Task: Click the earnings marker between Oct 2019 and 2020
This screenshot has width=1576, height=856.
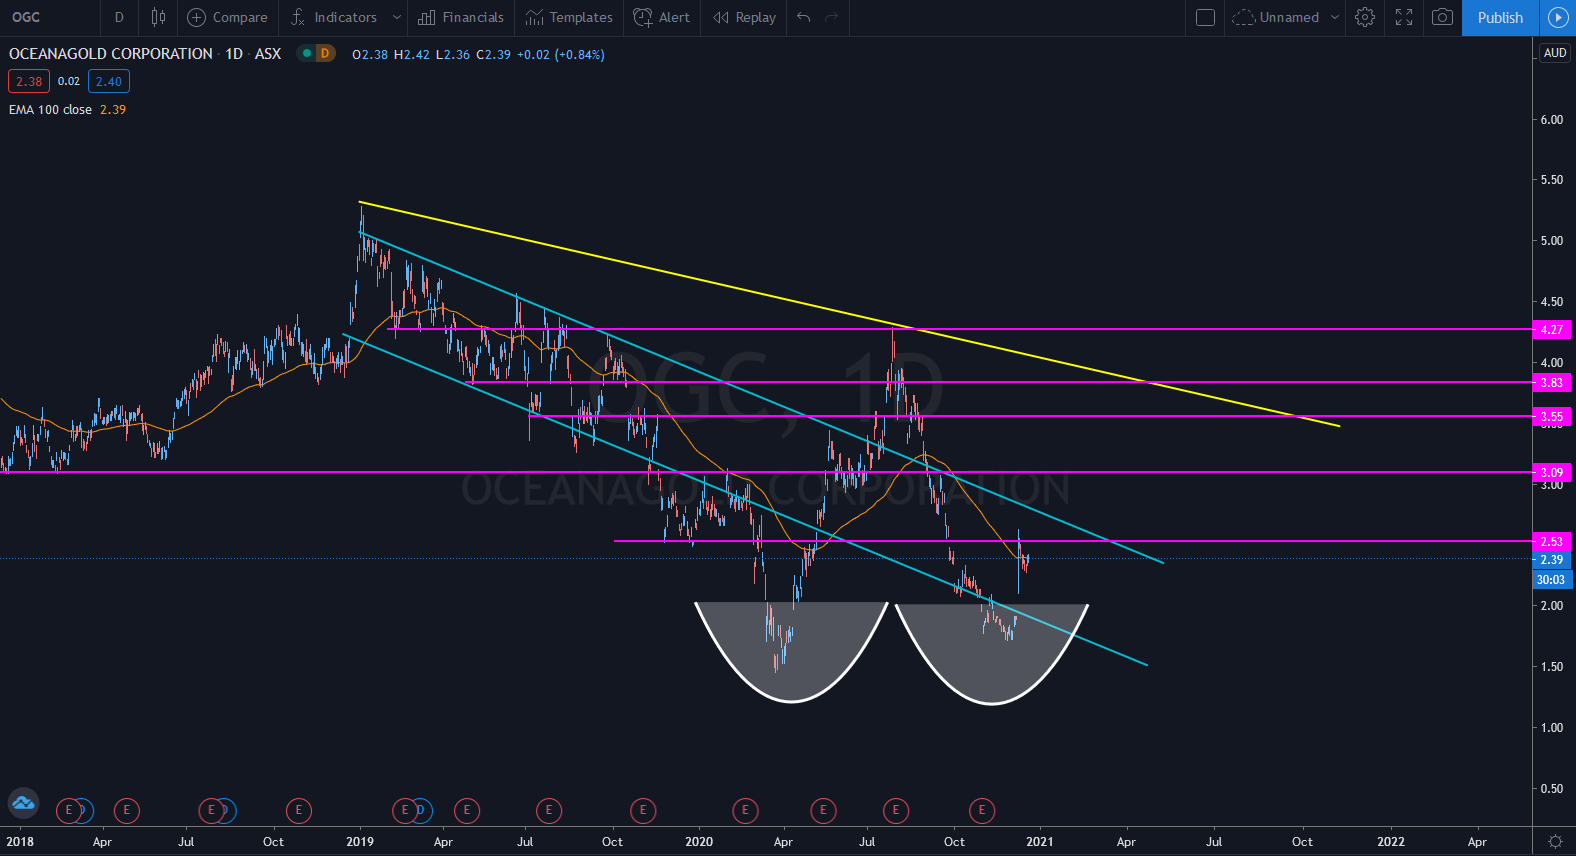Action: click(x=643, y=810)
